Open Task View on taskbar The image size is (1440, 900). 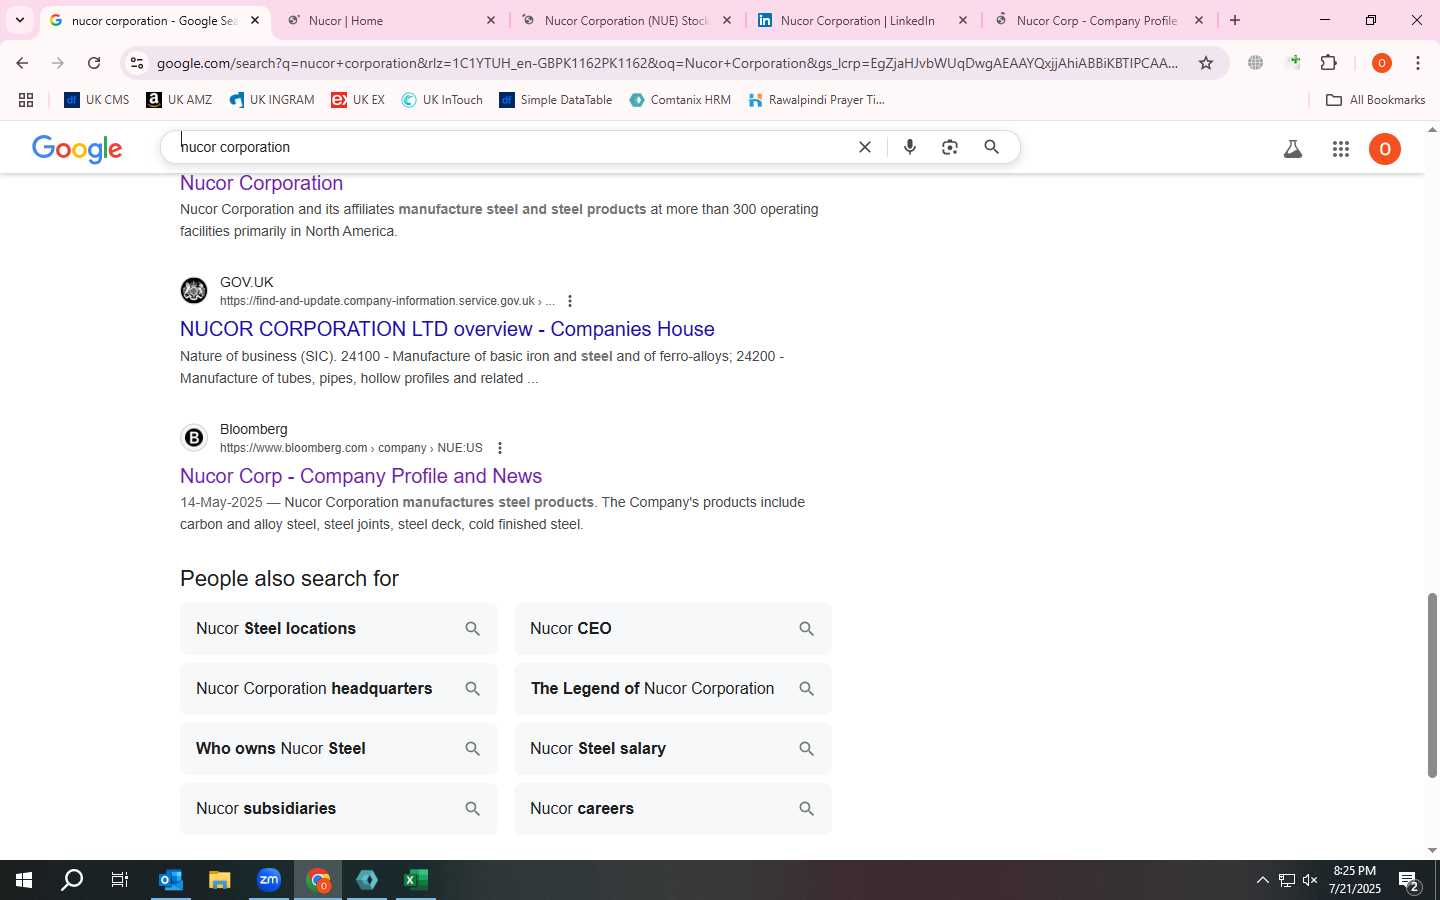click(x=120, y=880)
